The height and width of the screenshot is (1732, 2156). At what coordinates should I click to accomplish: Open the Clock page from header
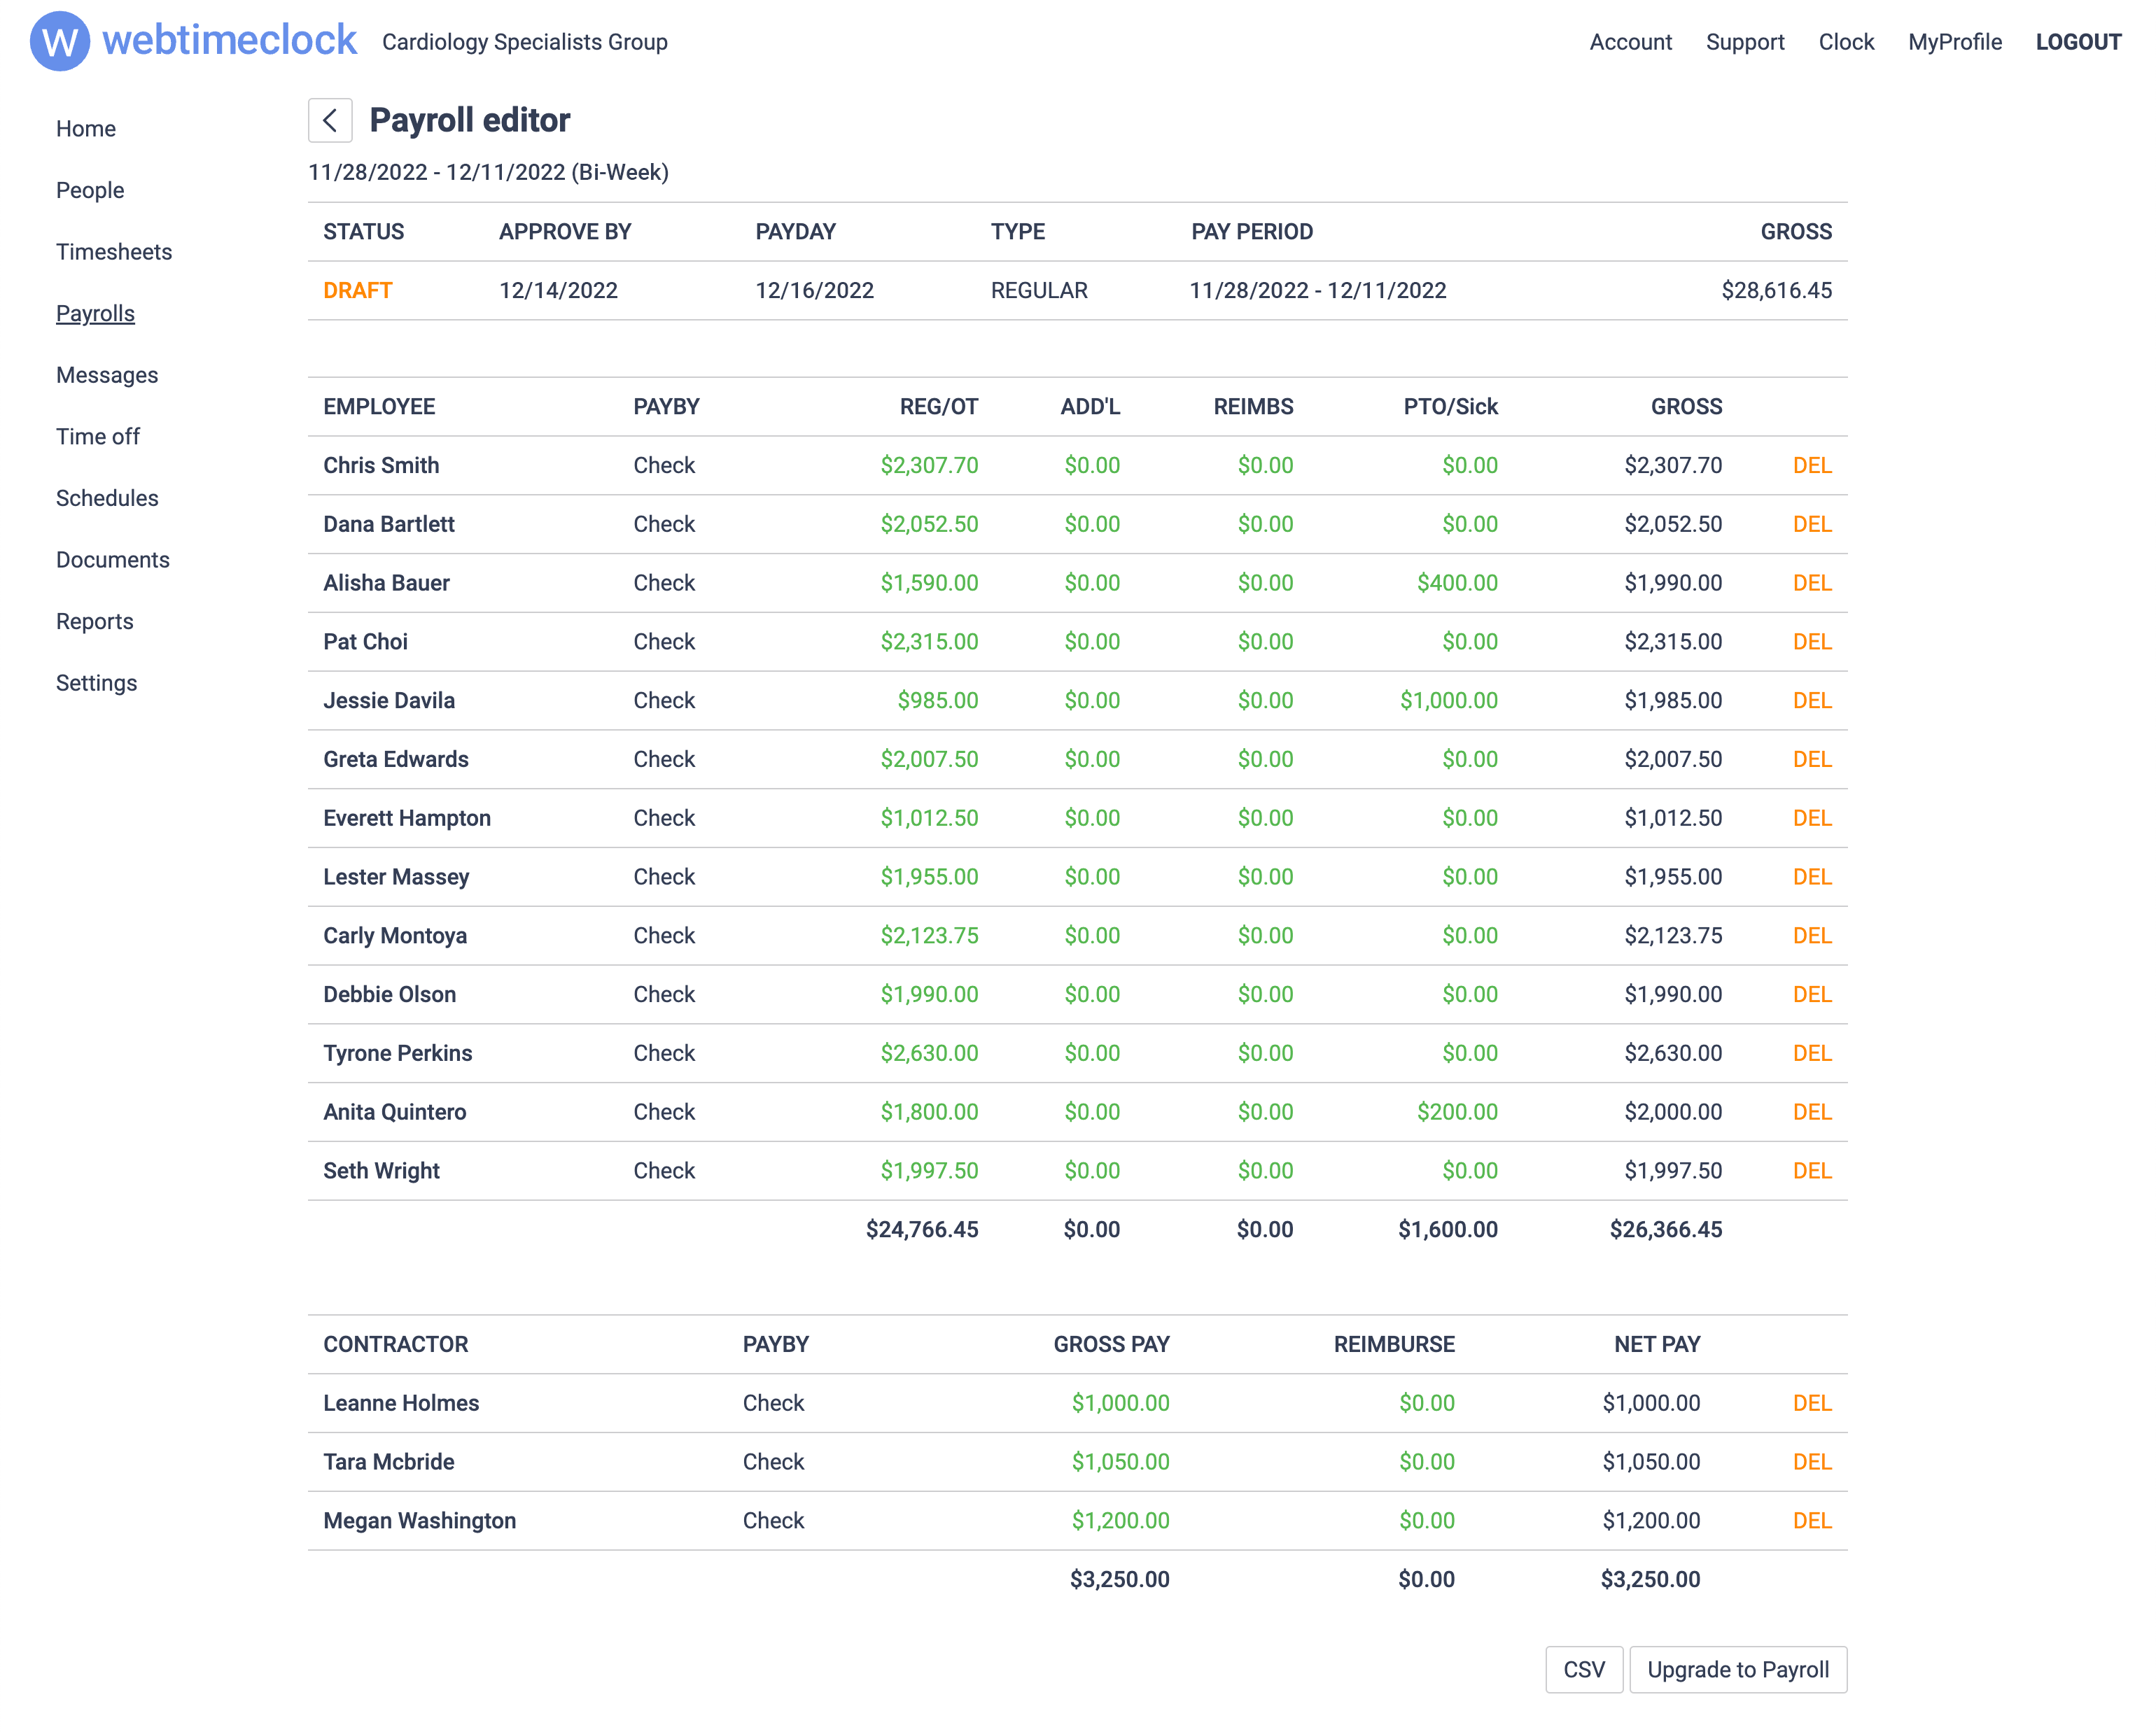[x=1845, y=42]
